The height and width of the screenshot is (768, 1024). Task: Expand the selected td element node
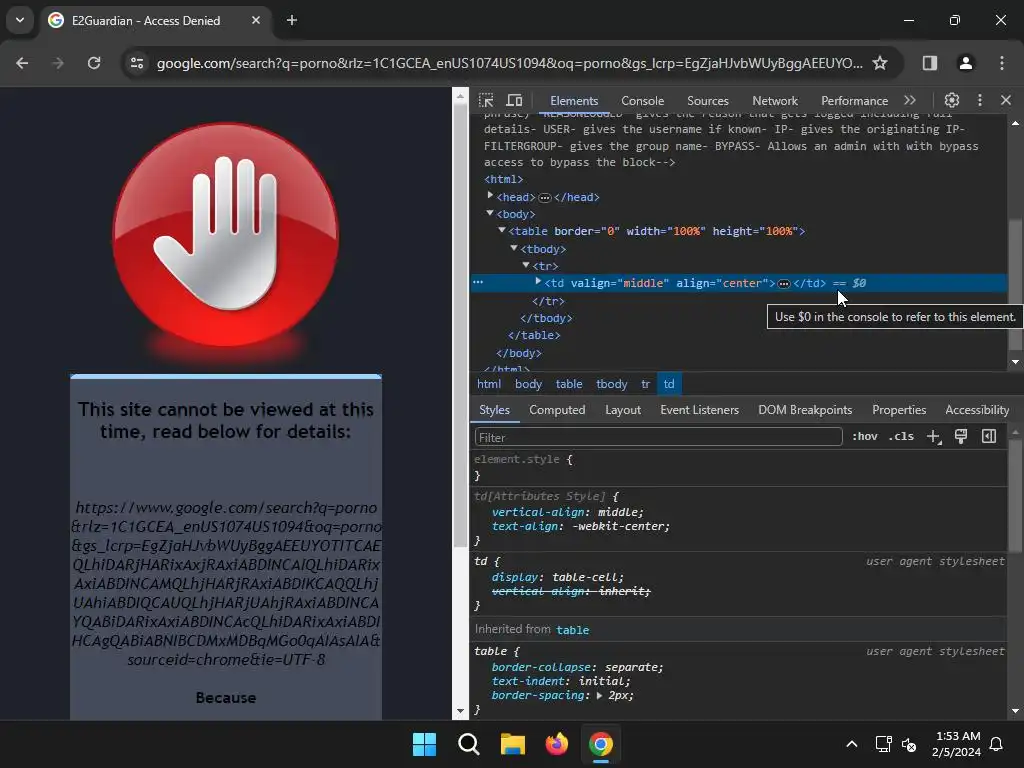(538, 281)
